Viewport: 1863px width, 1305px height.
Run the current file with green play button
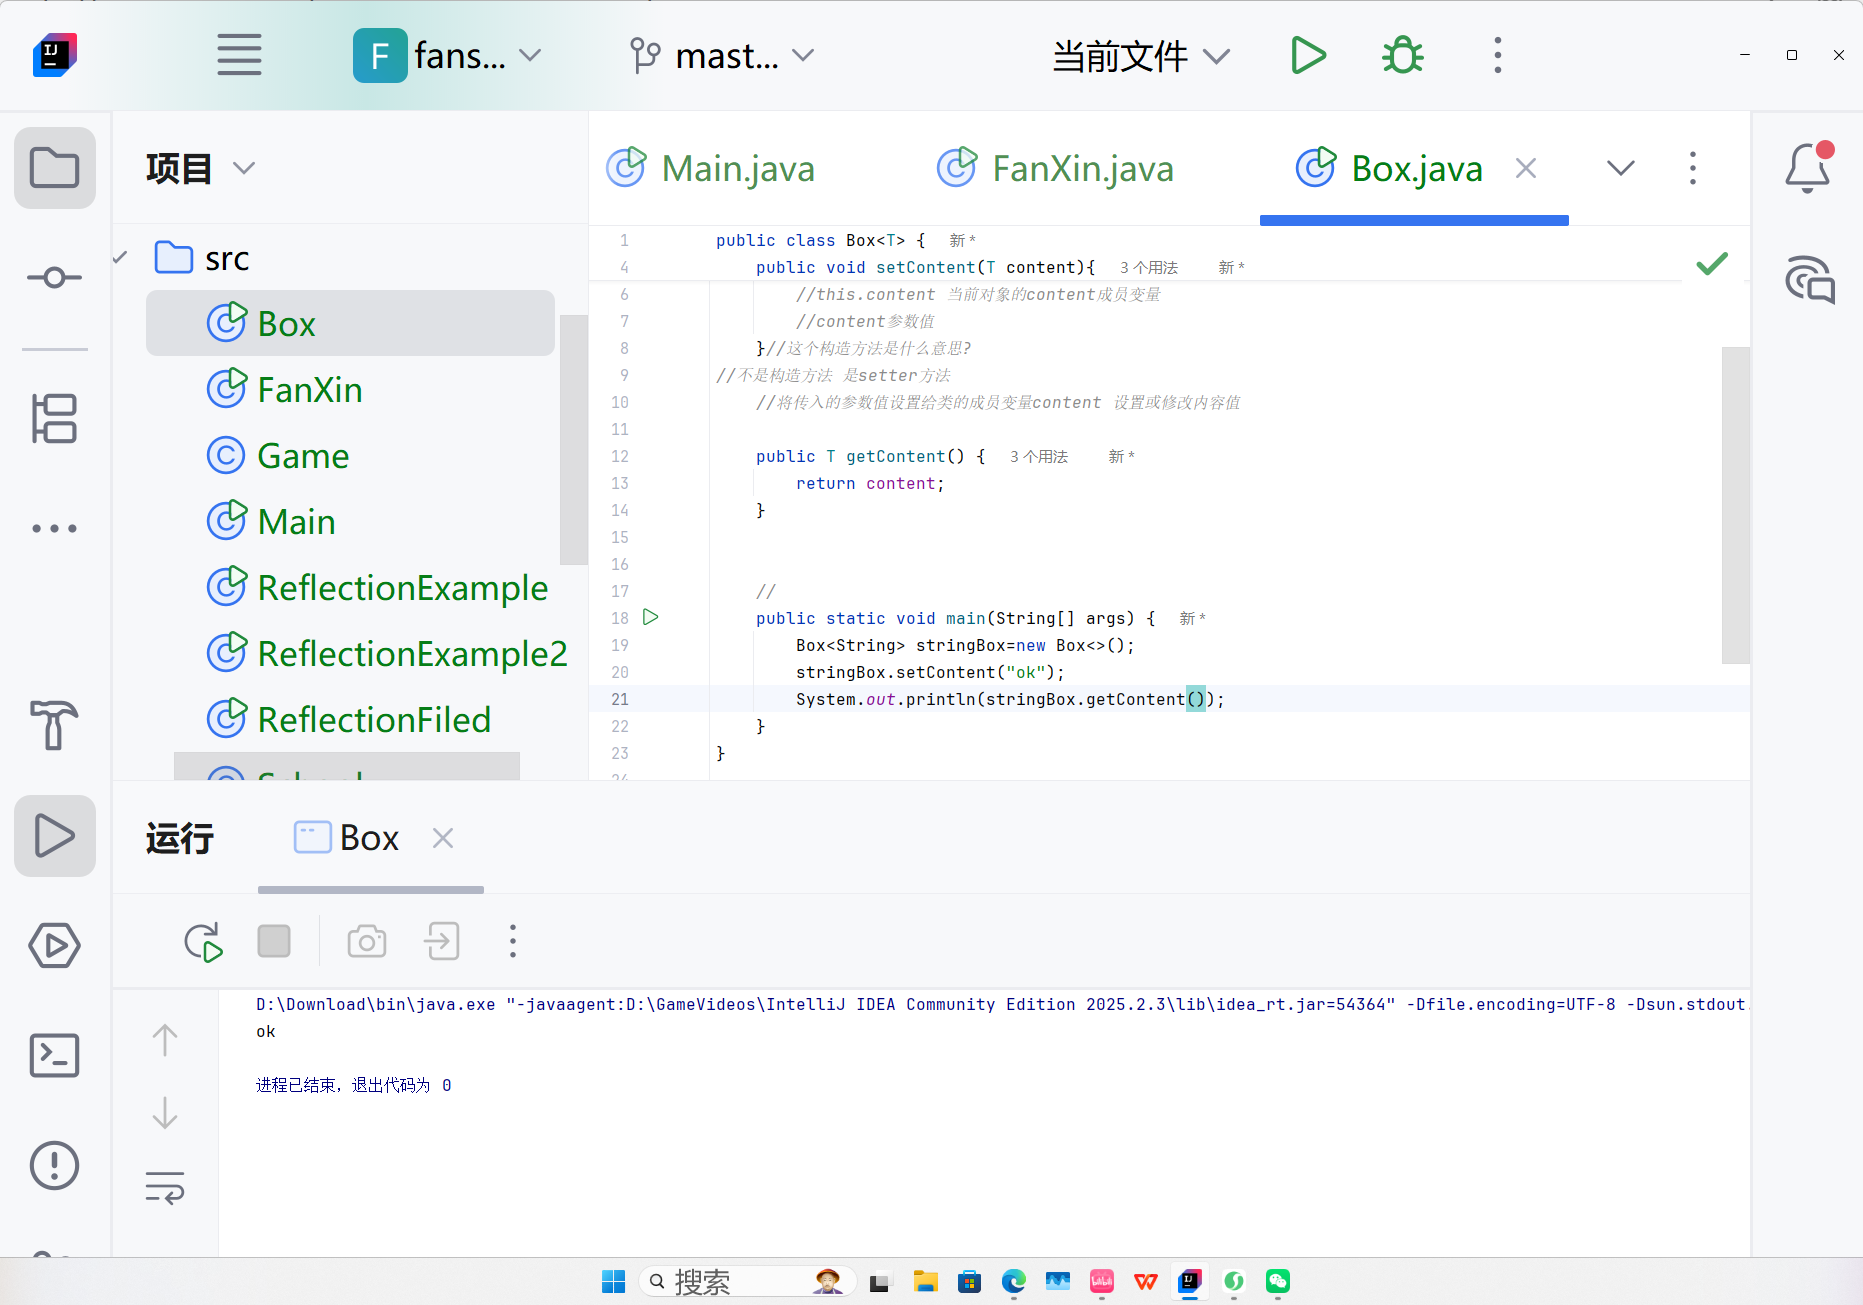pos(1308,55)
